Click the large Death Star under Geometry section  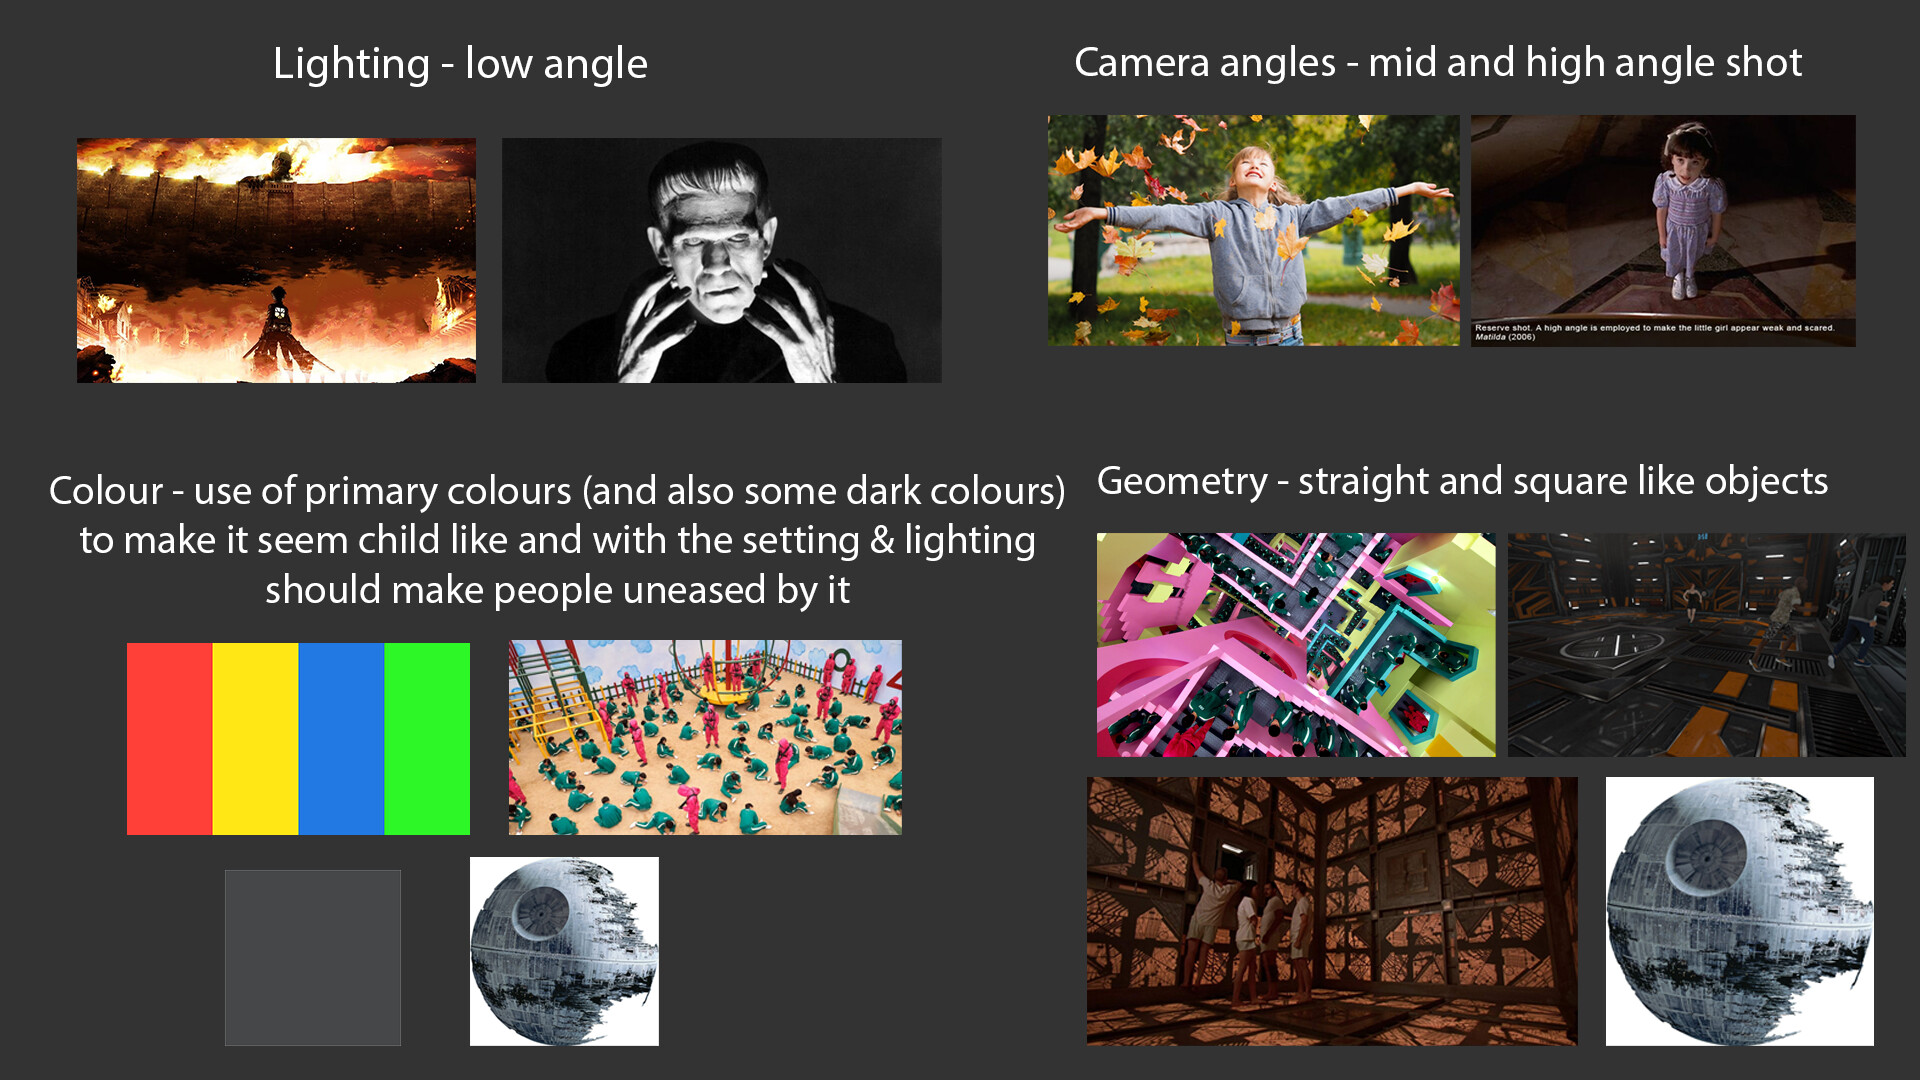click(1740, 911)
